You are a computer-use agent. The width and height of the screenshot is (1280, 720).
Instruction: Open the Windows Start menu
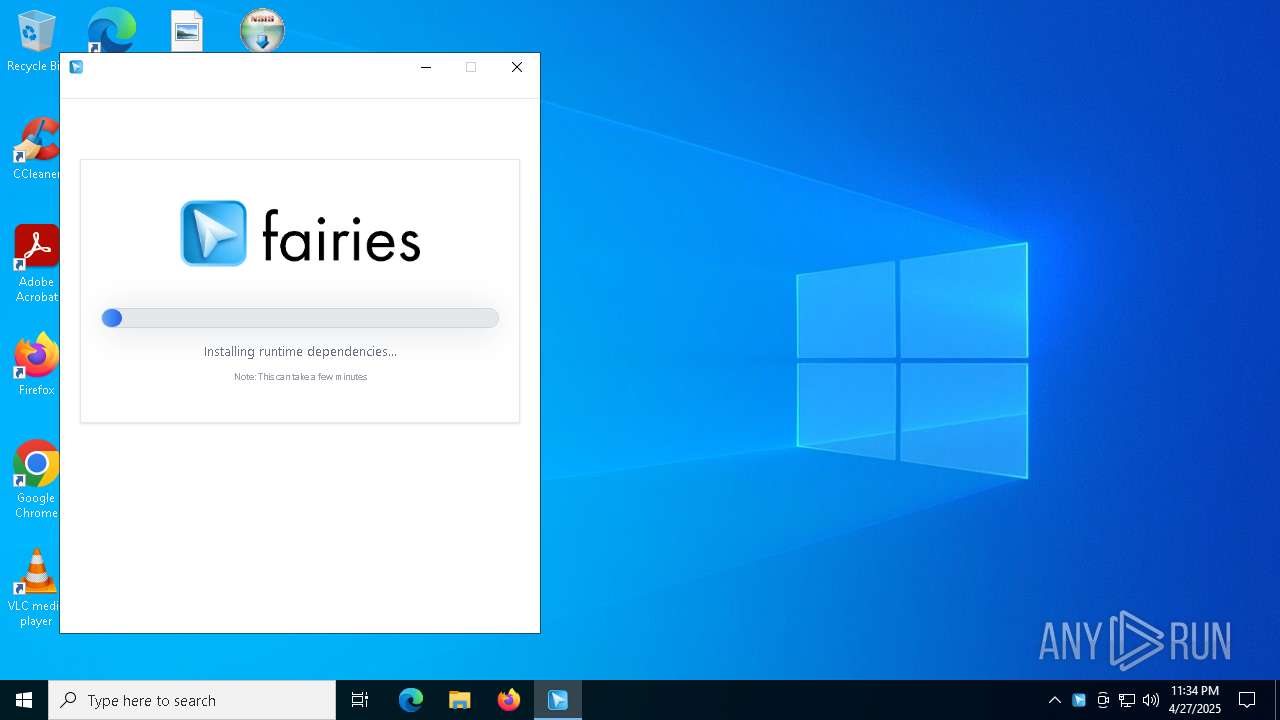pyautogui.click(x=24, y=700)
